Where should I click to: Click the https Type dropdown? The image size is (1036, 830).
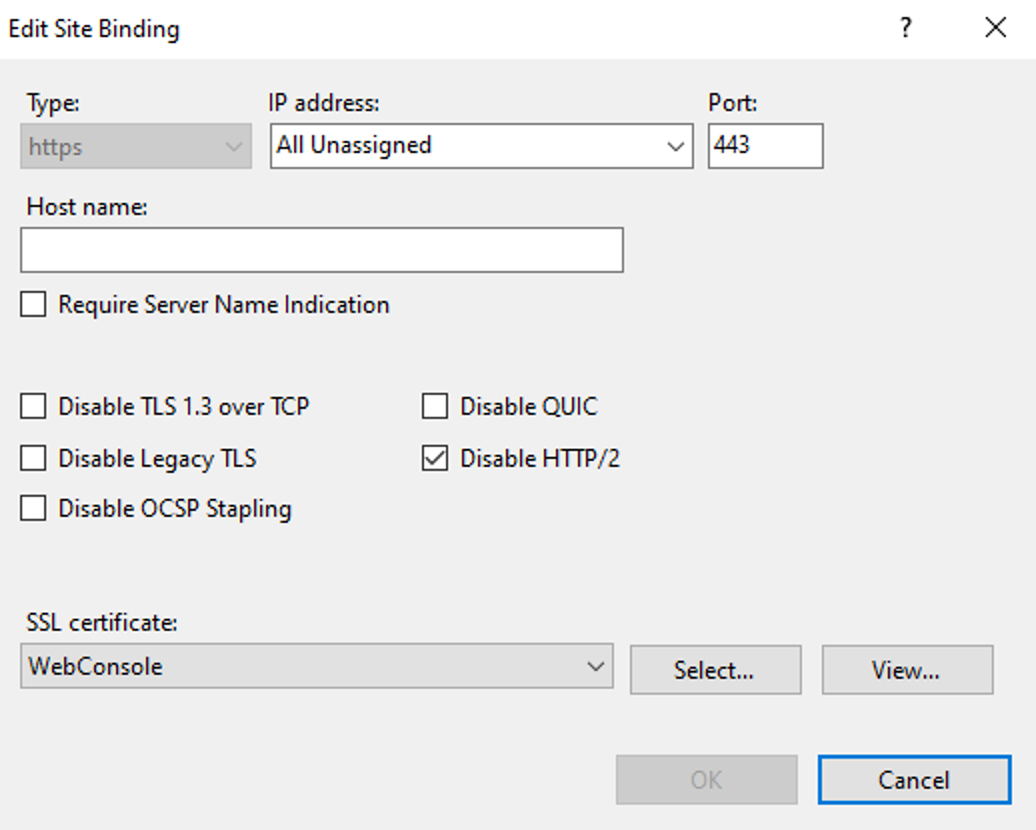pos(136,147)
